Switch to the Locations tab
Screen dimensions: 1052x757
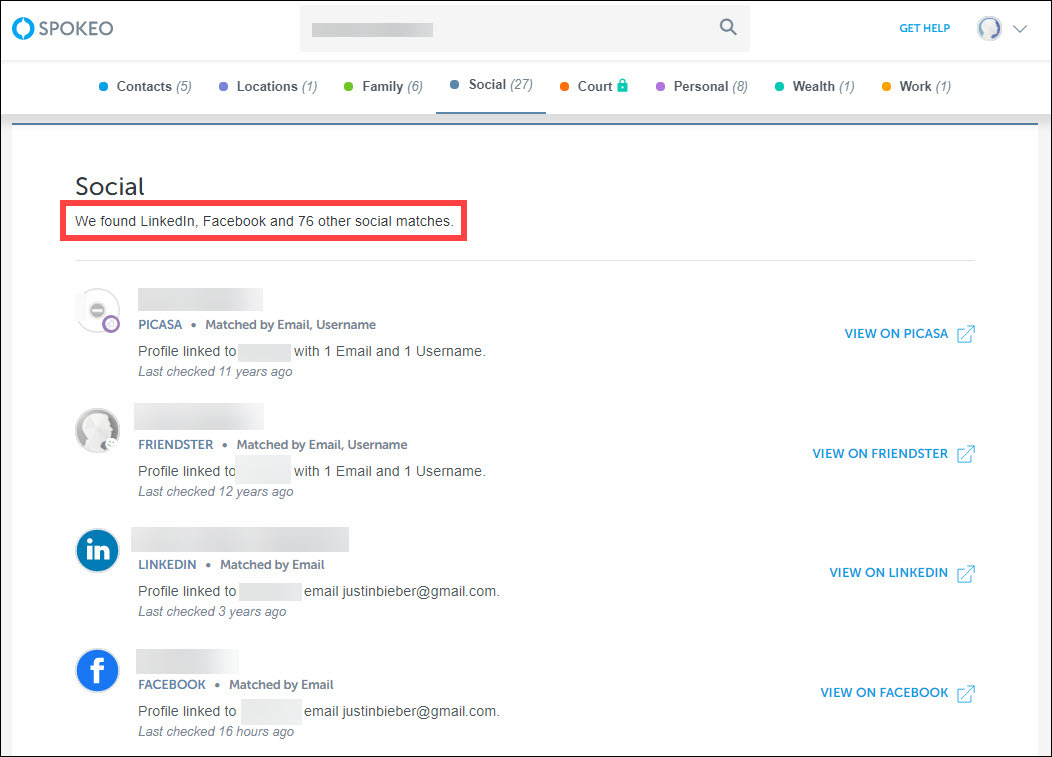(x=268, y=87)
